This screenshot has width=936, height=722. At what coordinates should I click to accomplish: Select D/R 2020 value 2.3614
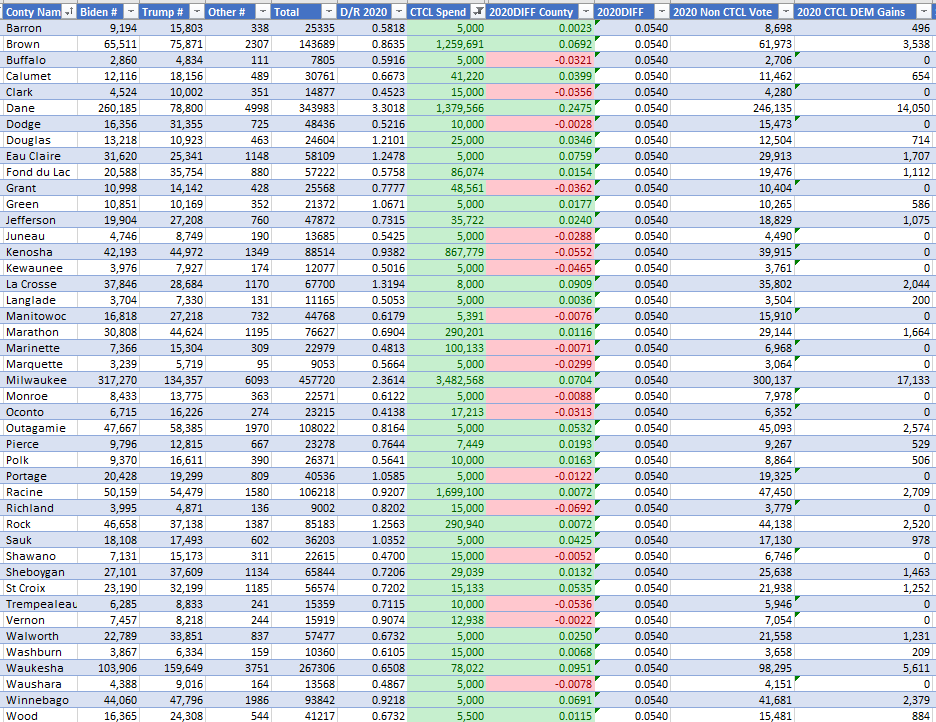point(372,380)
